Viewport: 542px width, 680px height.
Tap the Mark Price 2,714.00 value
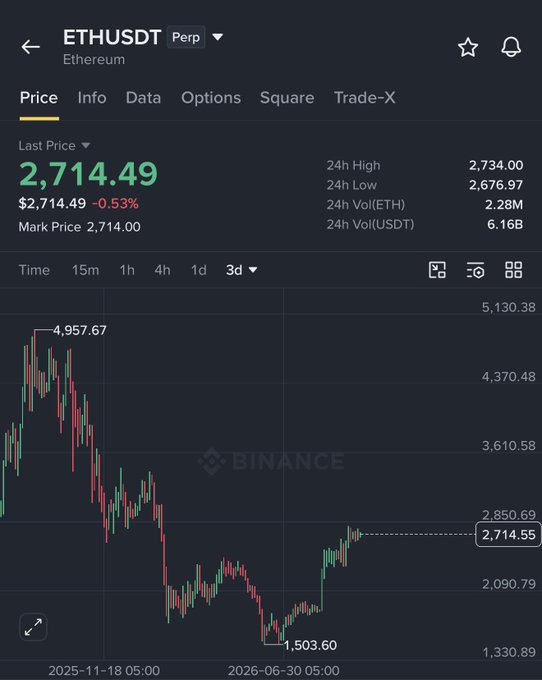[x=114, y=227]
